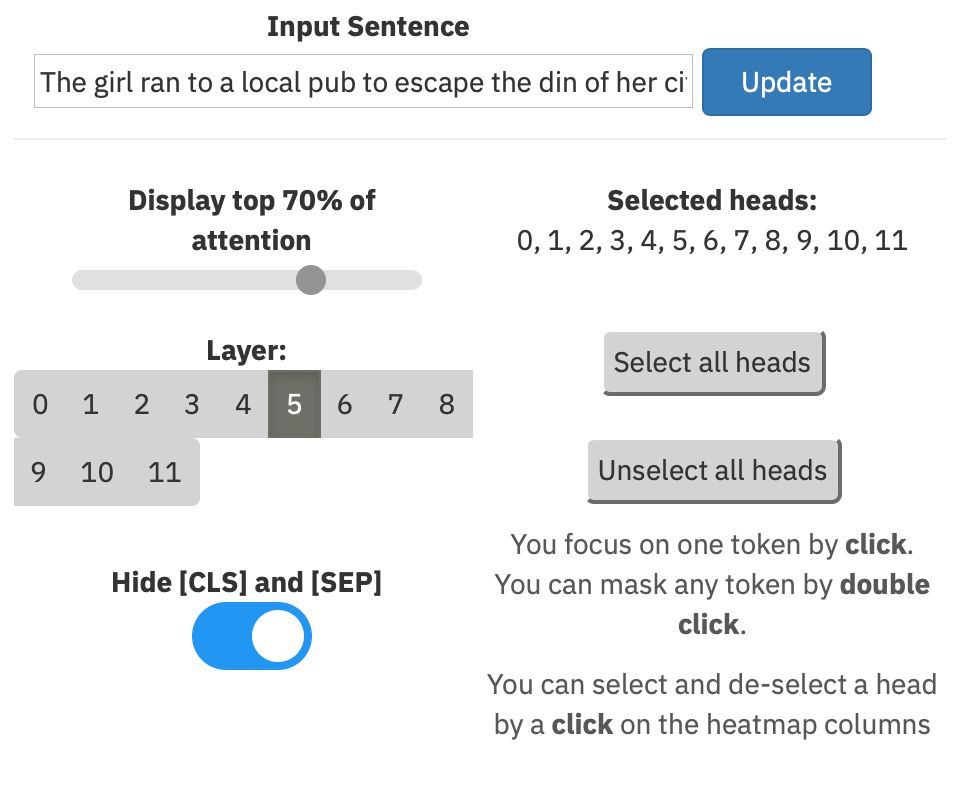Screen dimensions: 980x790
Task: Select layer 0
Action: (x=40, y=404)
